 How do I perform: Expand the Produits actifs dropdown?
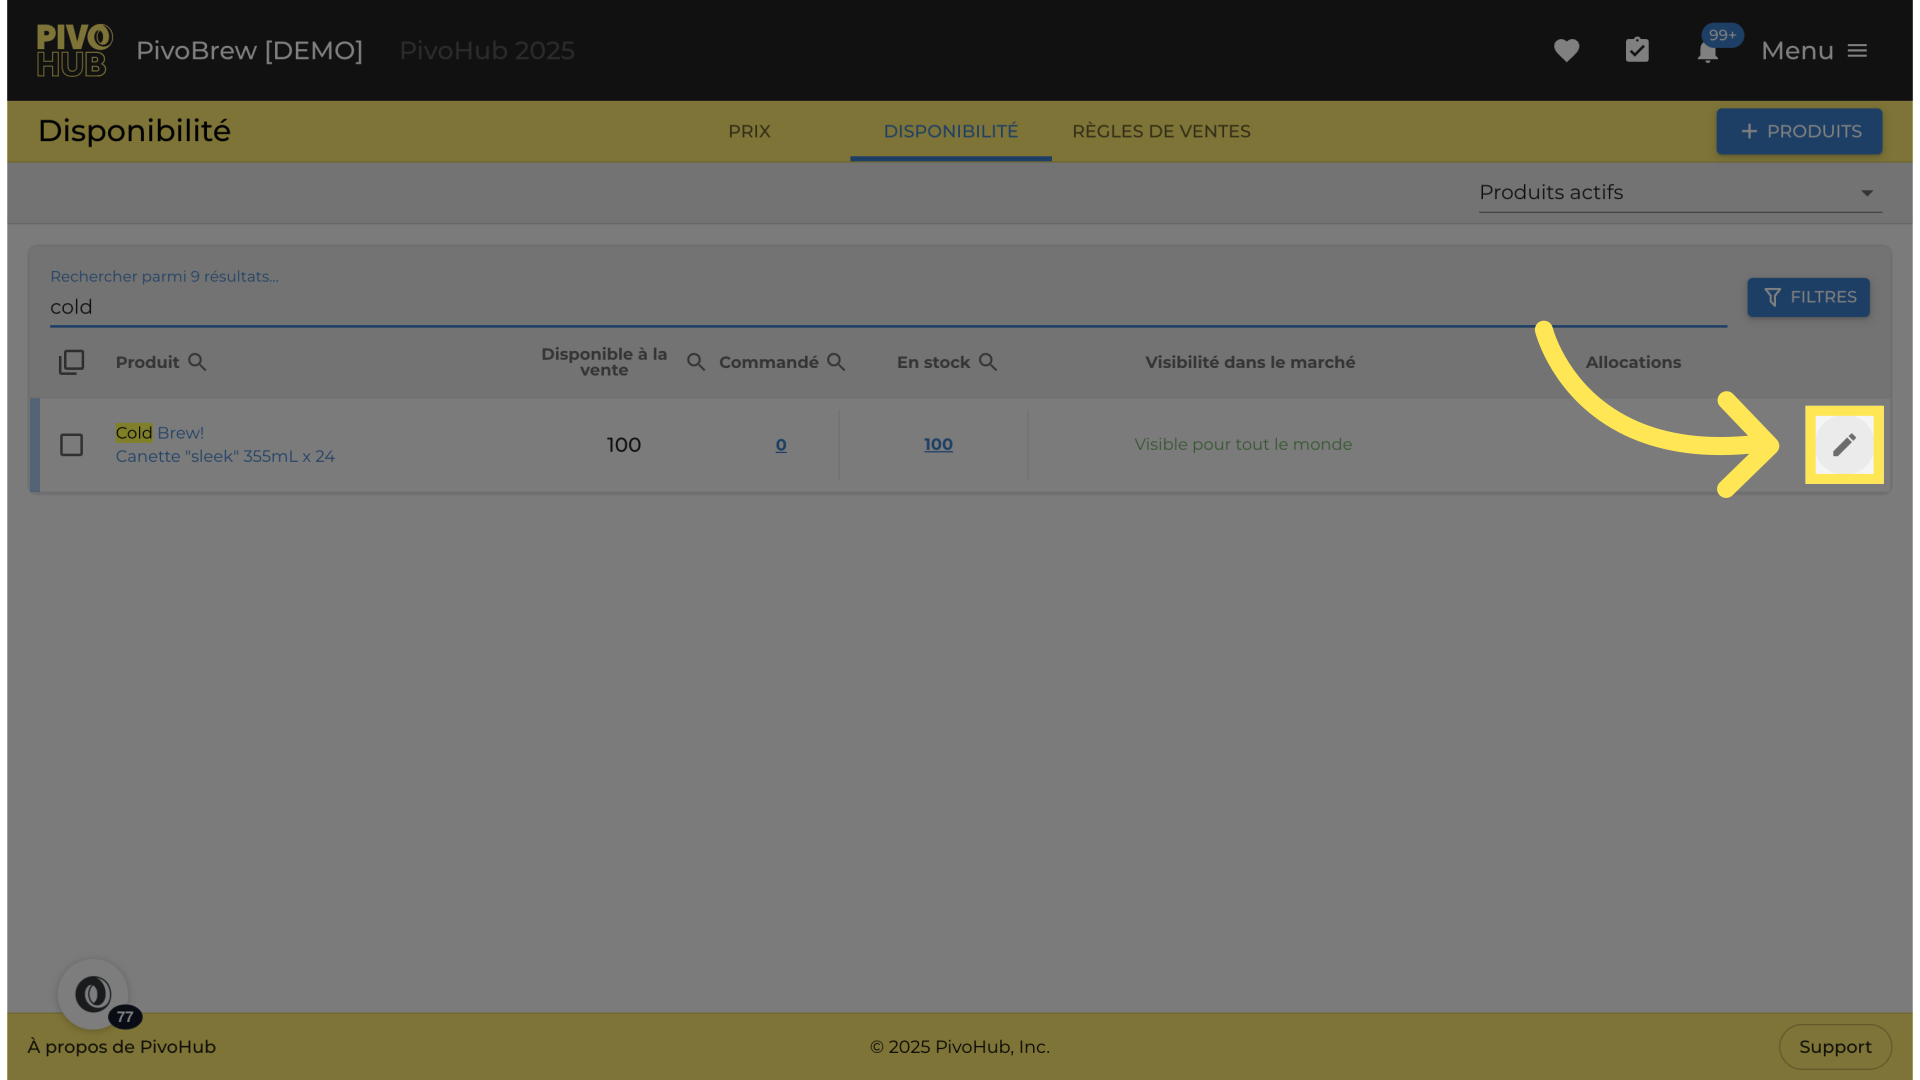[x=1680, y=192]
